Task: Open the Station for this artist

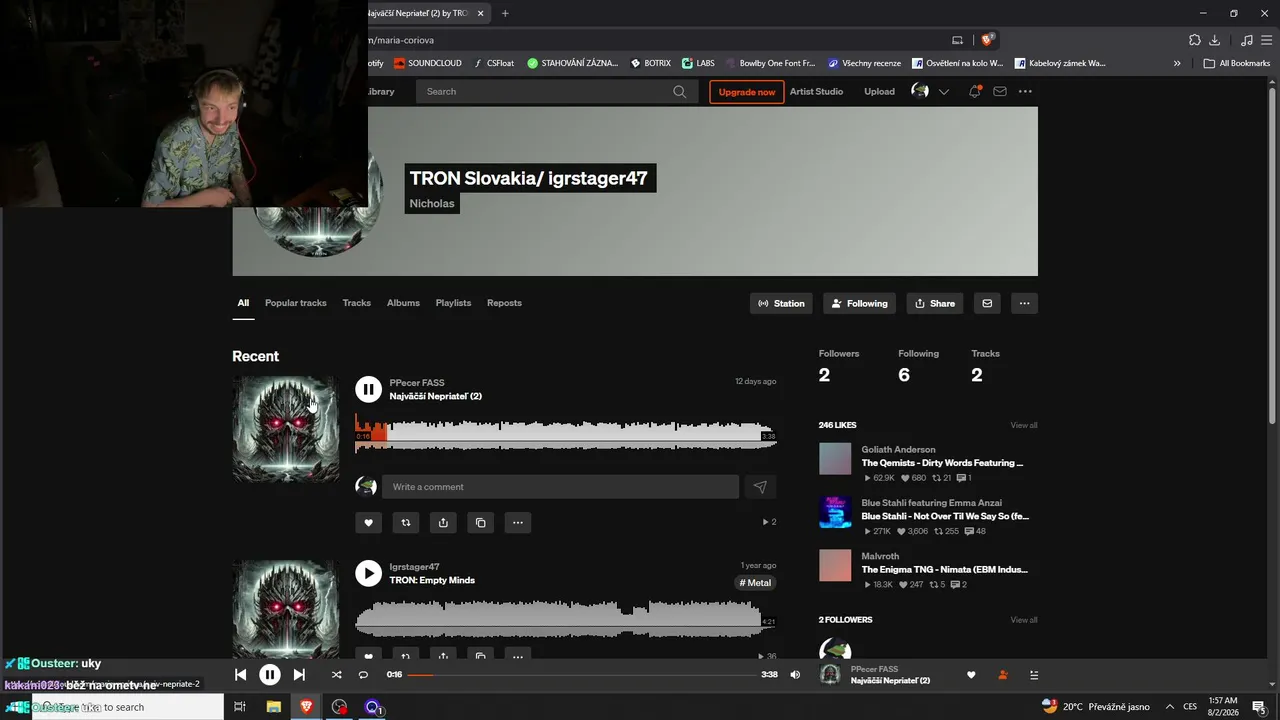Action: (781, 303)
